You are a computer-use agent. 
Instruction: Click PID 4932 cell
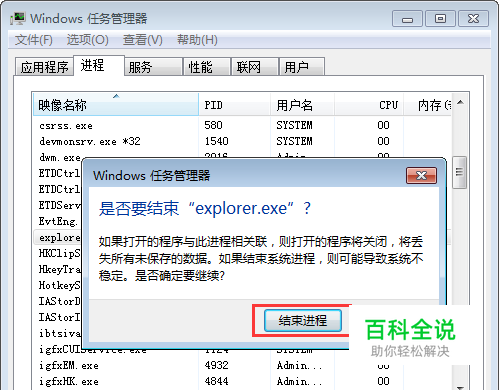pyautogui.click(x=217, y=365)
